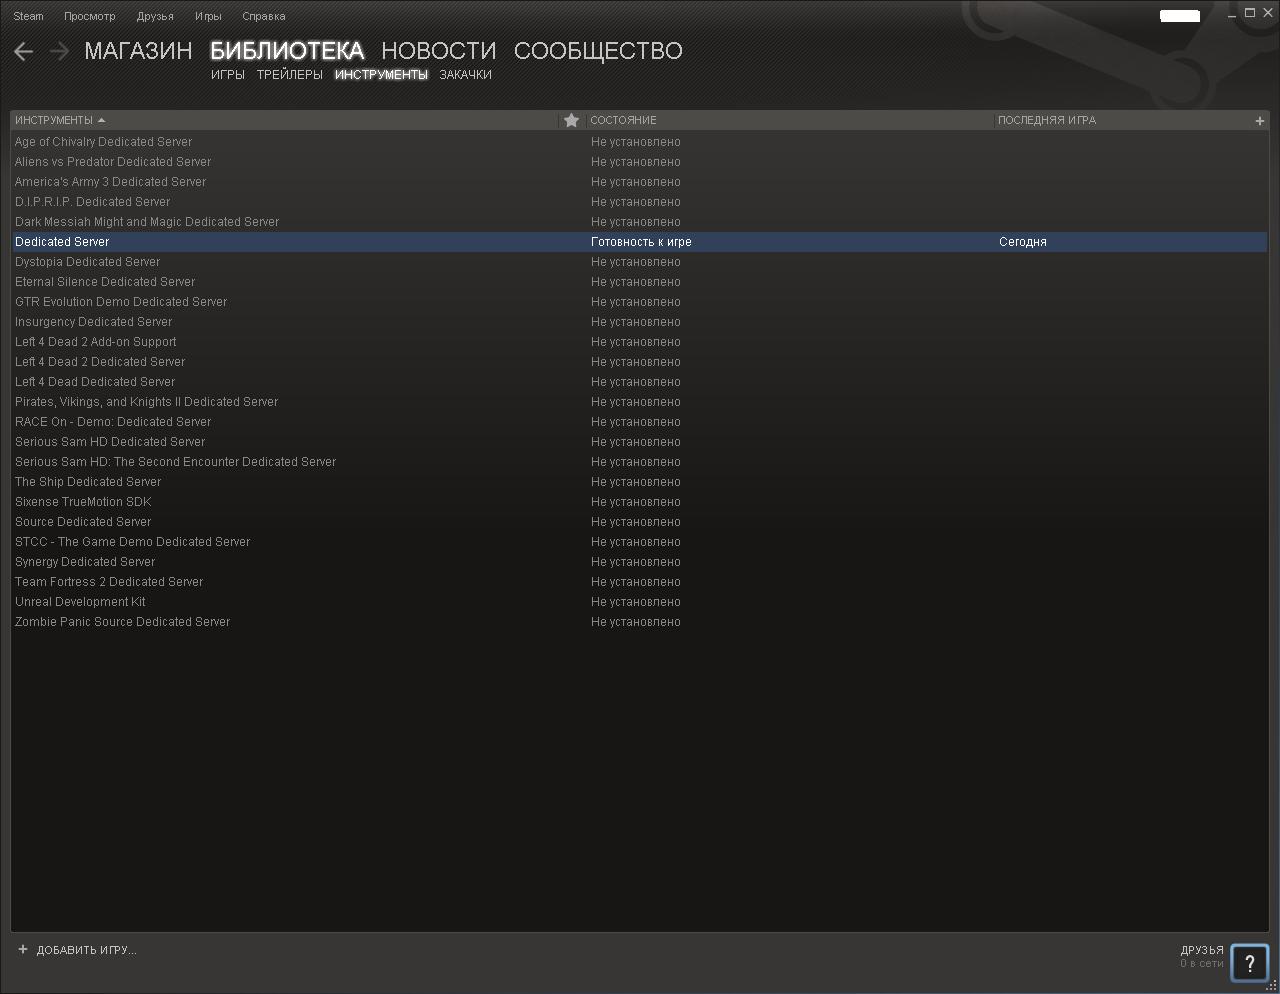1280x994 pixels.
Task: Open the ДРУЗЬЯ friends list
Action: [1202, 950]
